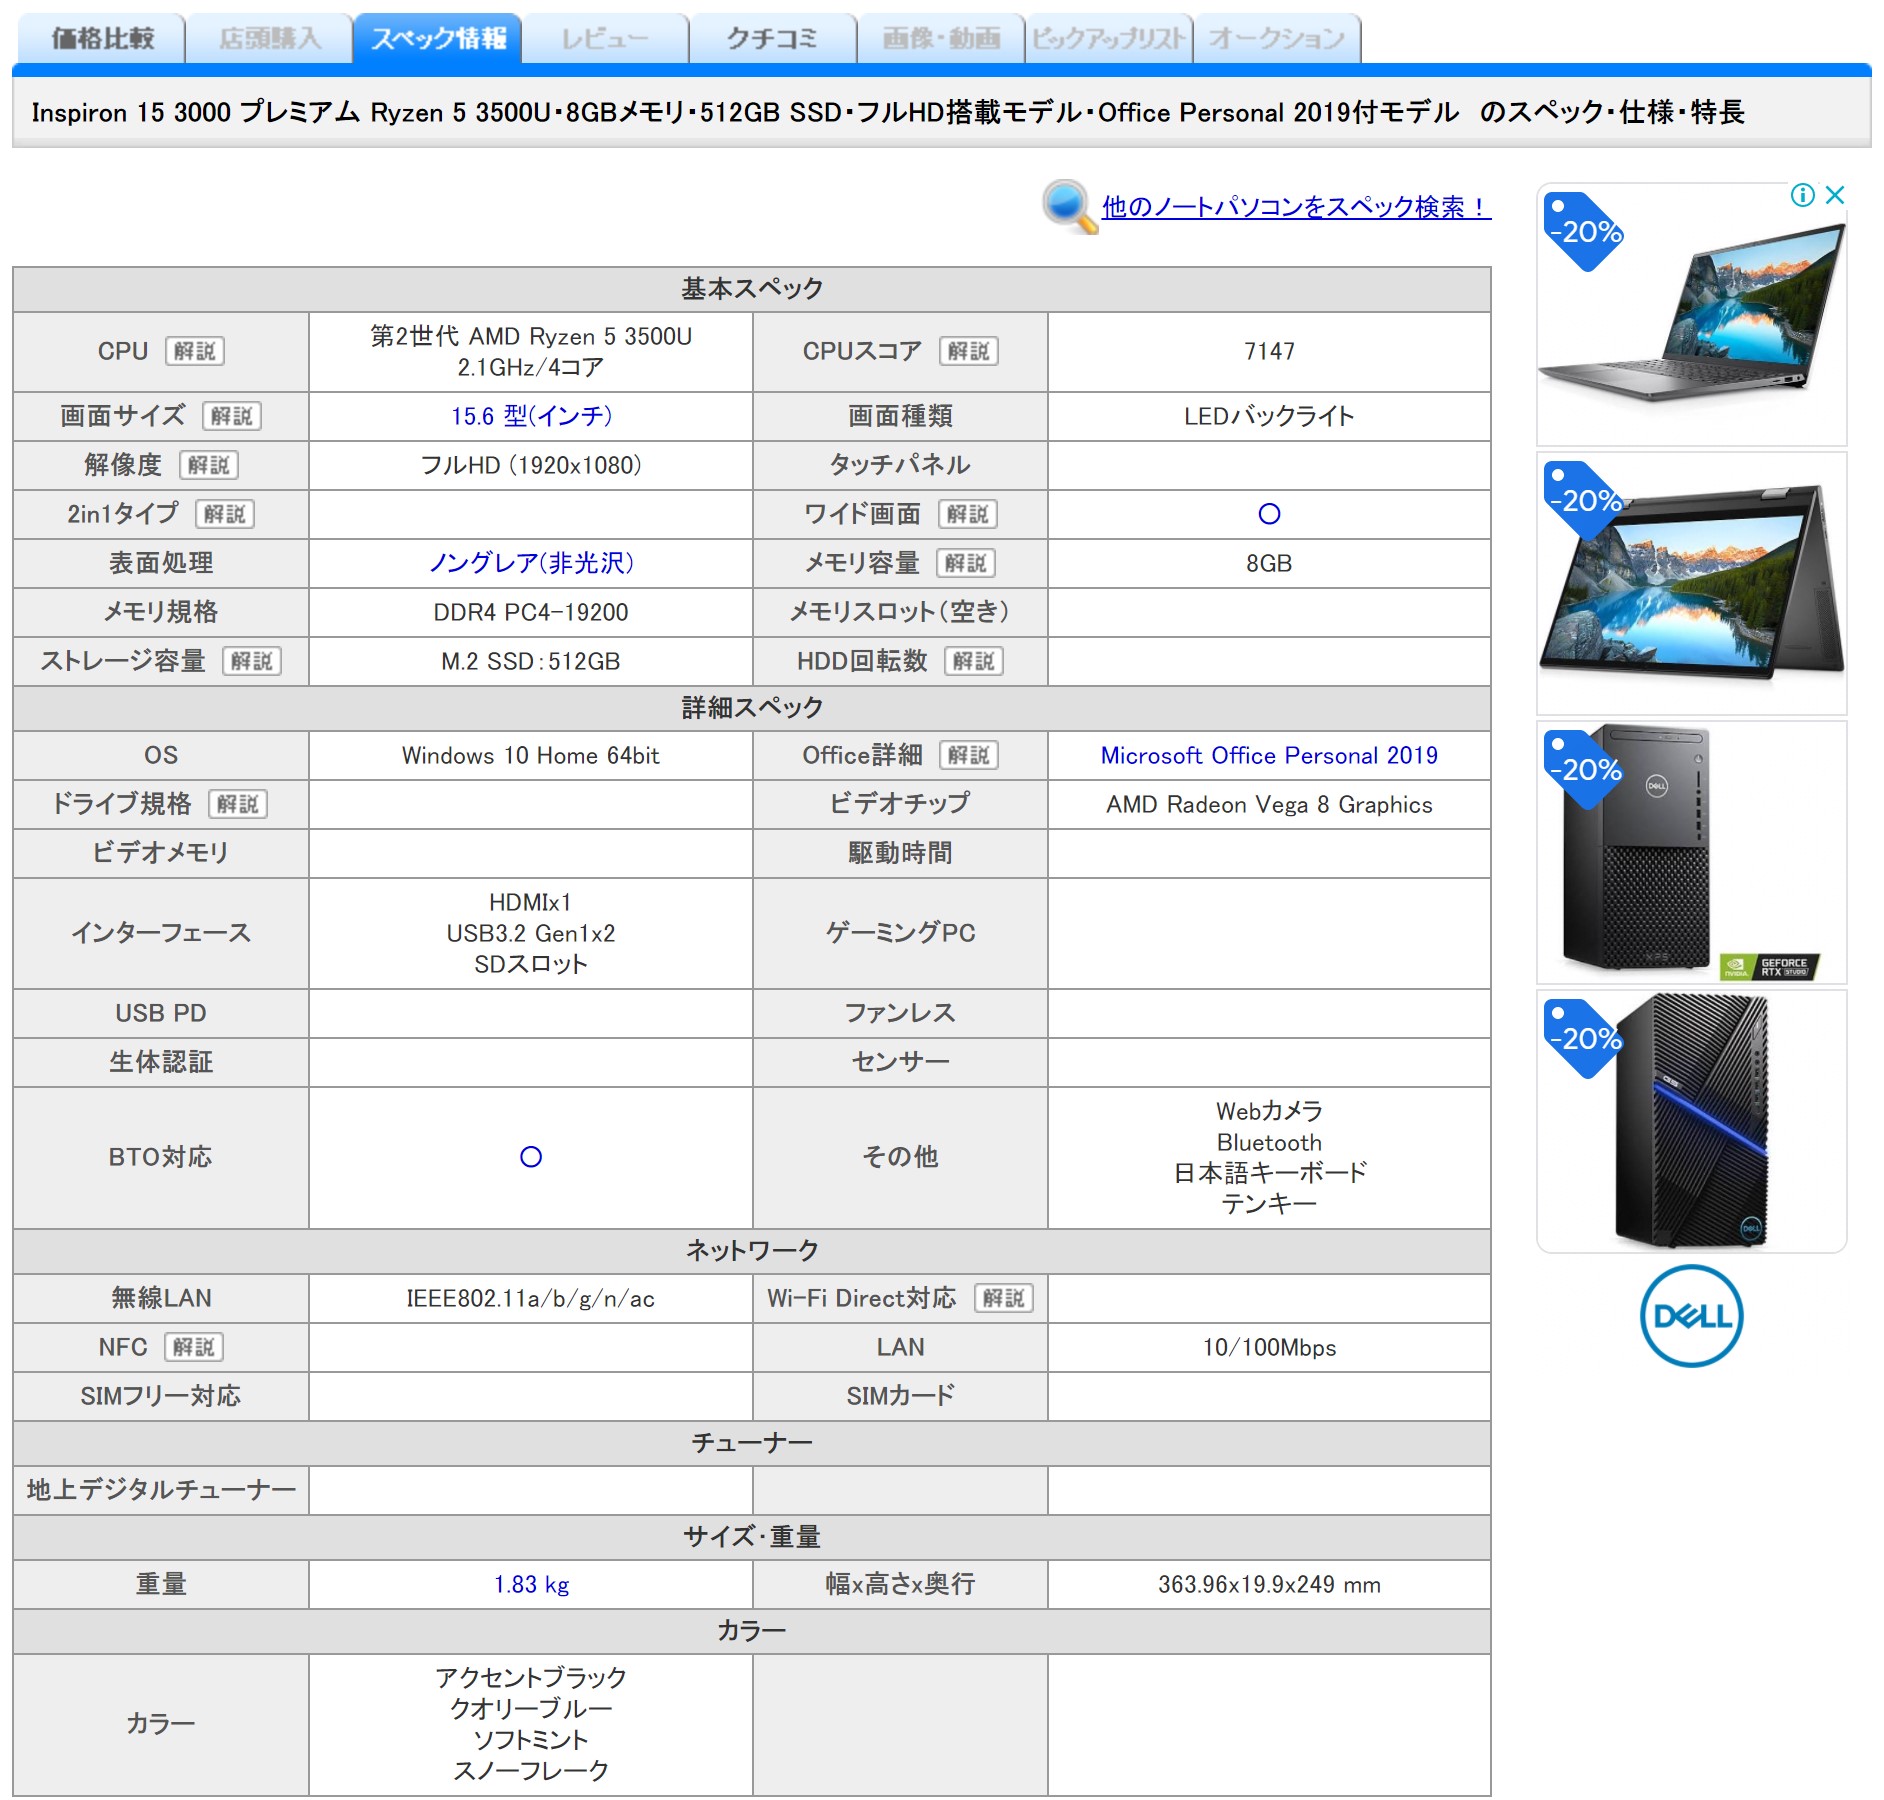Open Microsoft Office Personal 2019 link
Image resolution: width=1884 pixels, height=1800 pixels.
[x=1269, y=755]
